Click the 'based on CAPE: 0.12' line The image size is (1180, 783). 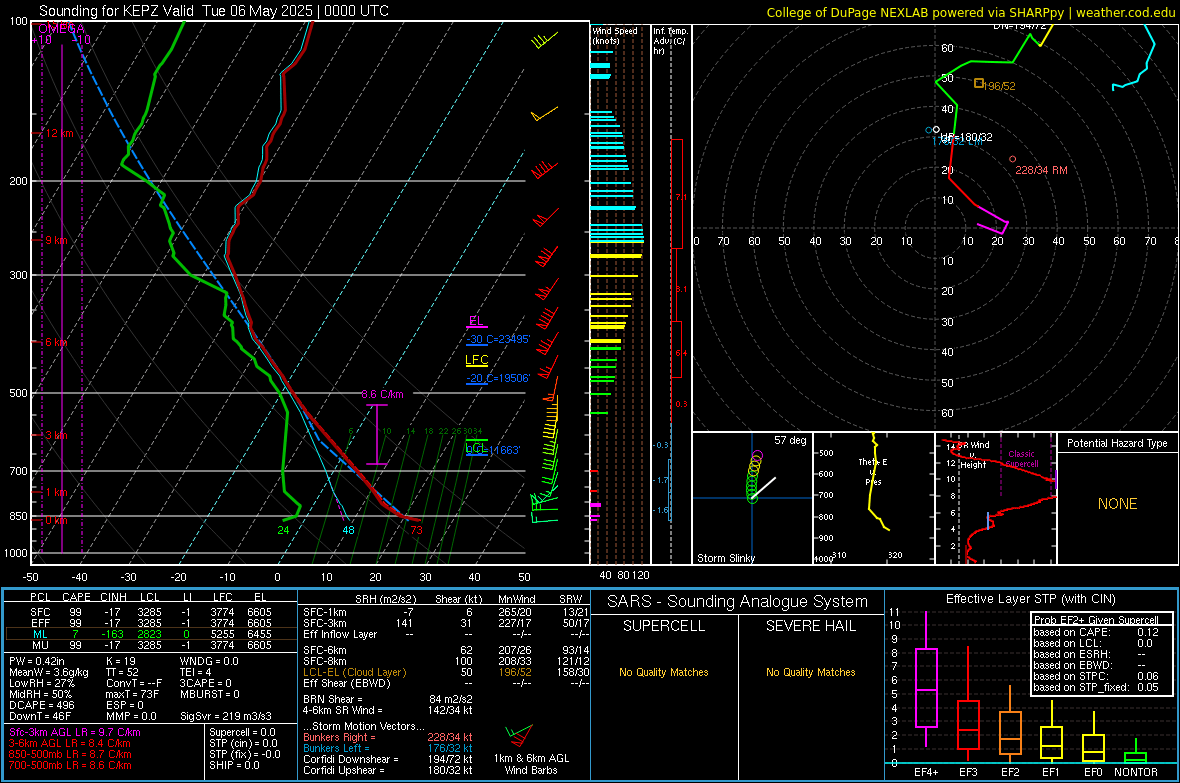[1096, 632]
